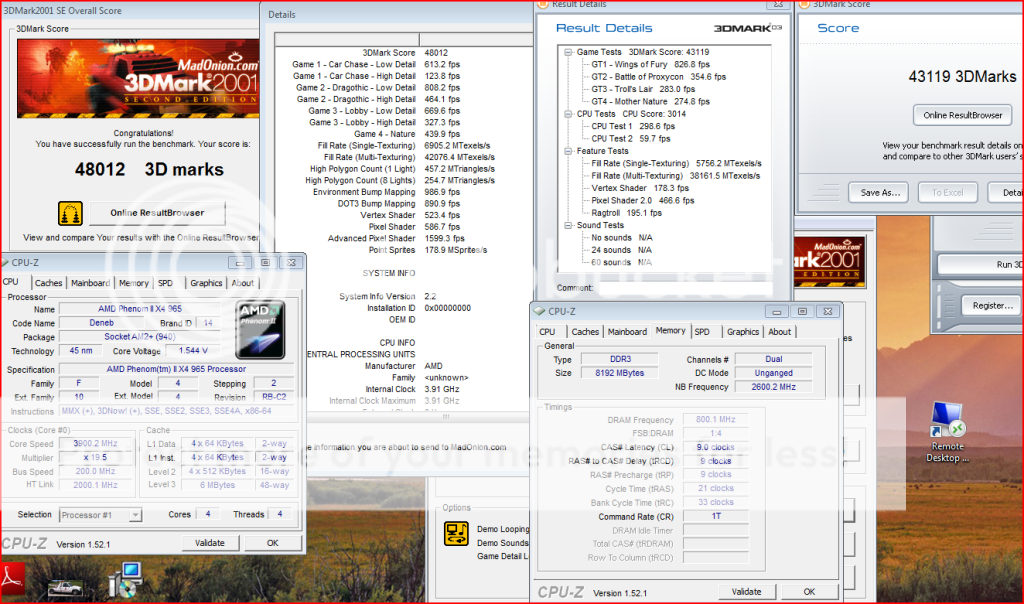Click the Comment input field
The image size is (1024, 604).
[x=685, y=288]
